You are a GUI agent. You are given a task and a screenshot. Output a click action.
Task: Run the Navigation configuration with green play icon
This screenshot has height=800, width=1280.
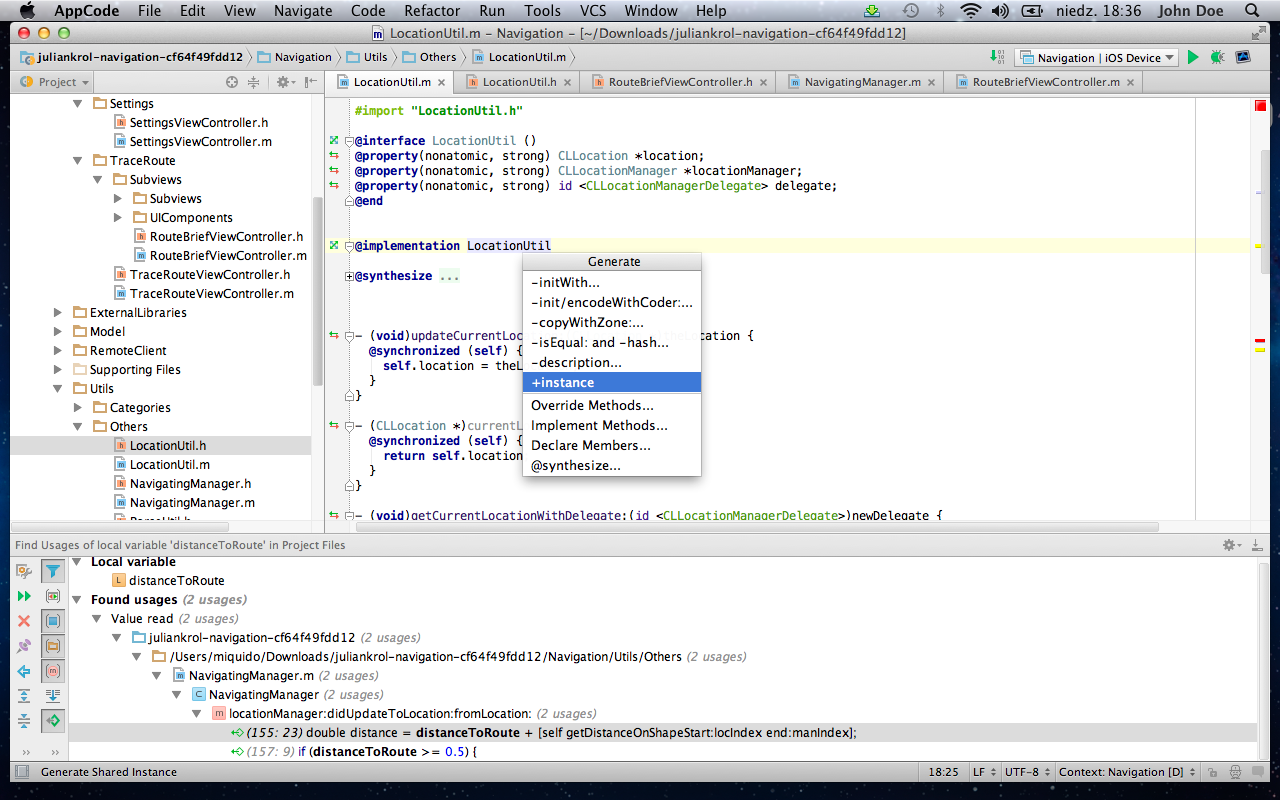[x=1193, y=57]
